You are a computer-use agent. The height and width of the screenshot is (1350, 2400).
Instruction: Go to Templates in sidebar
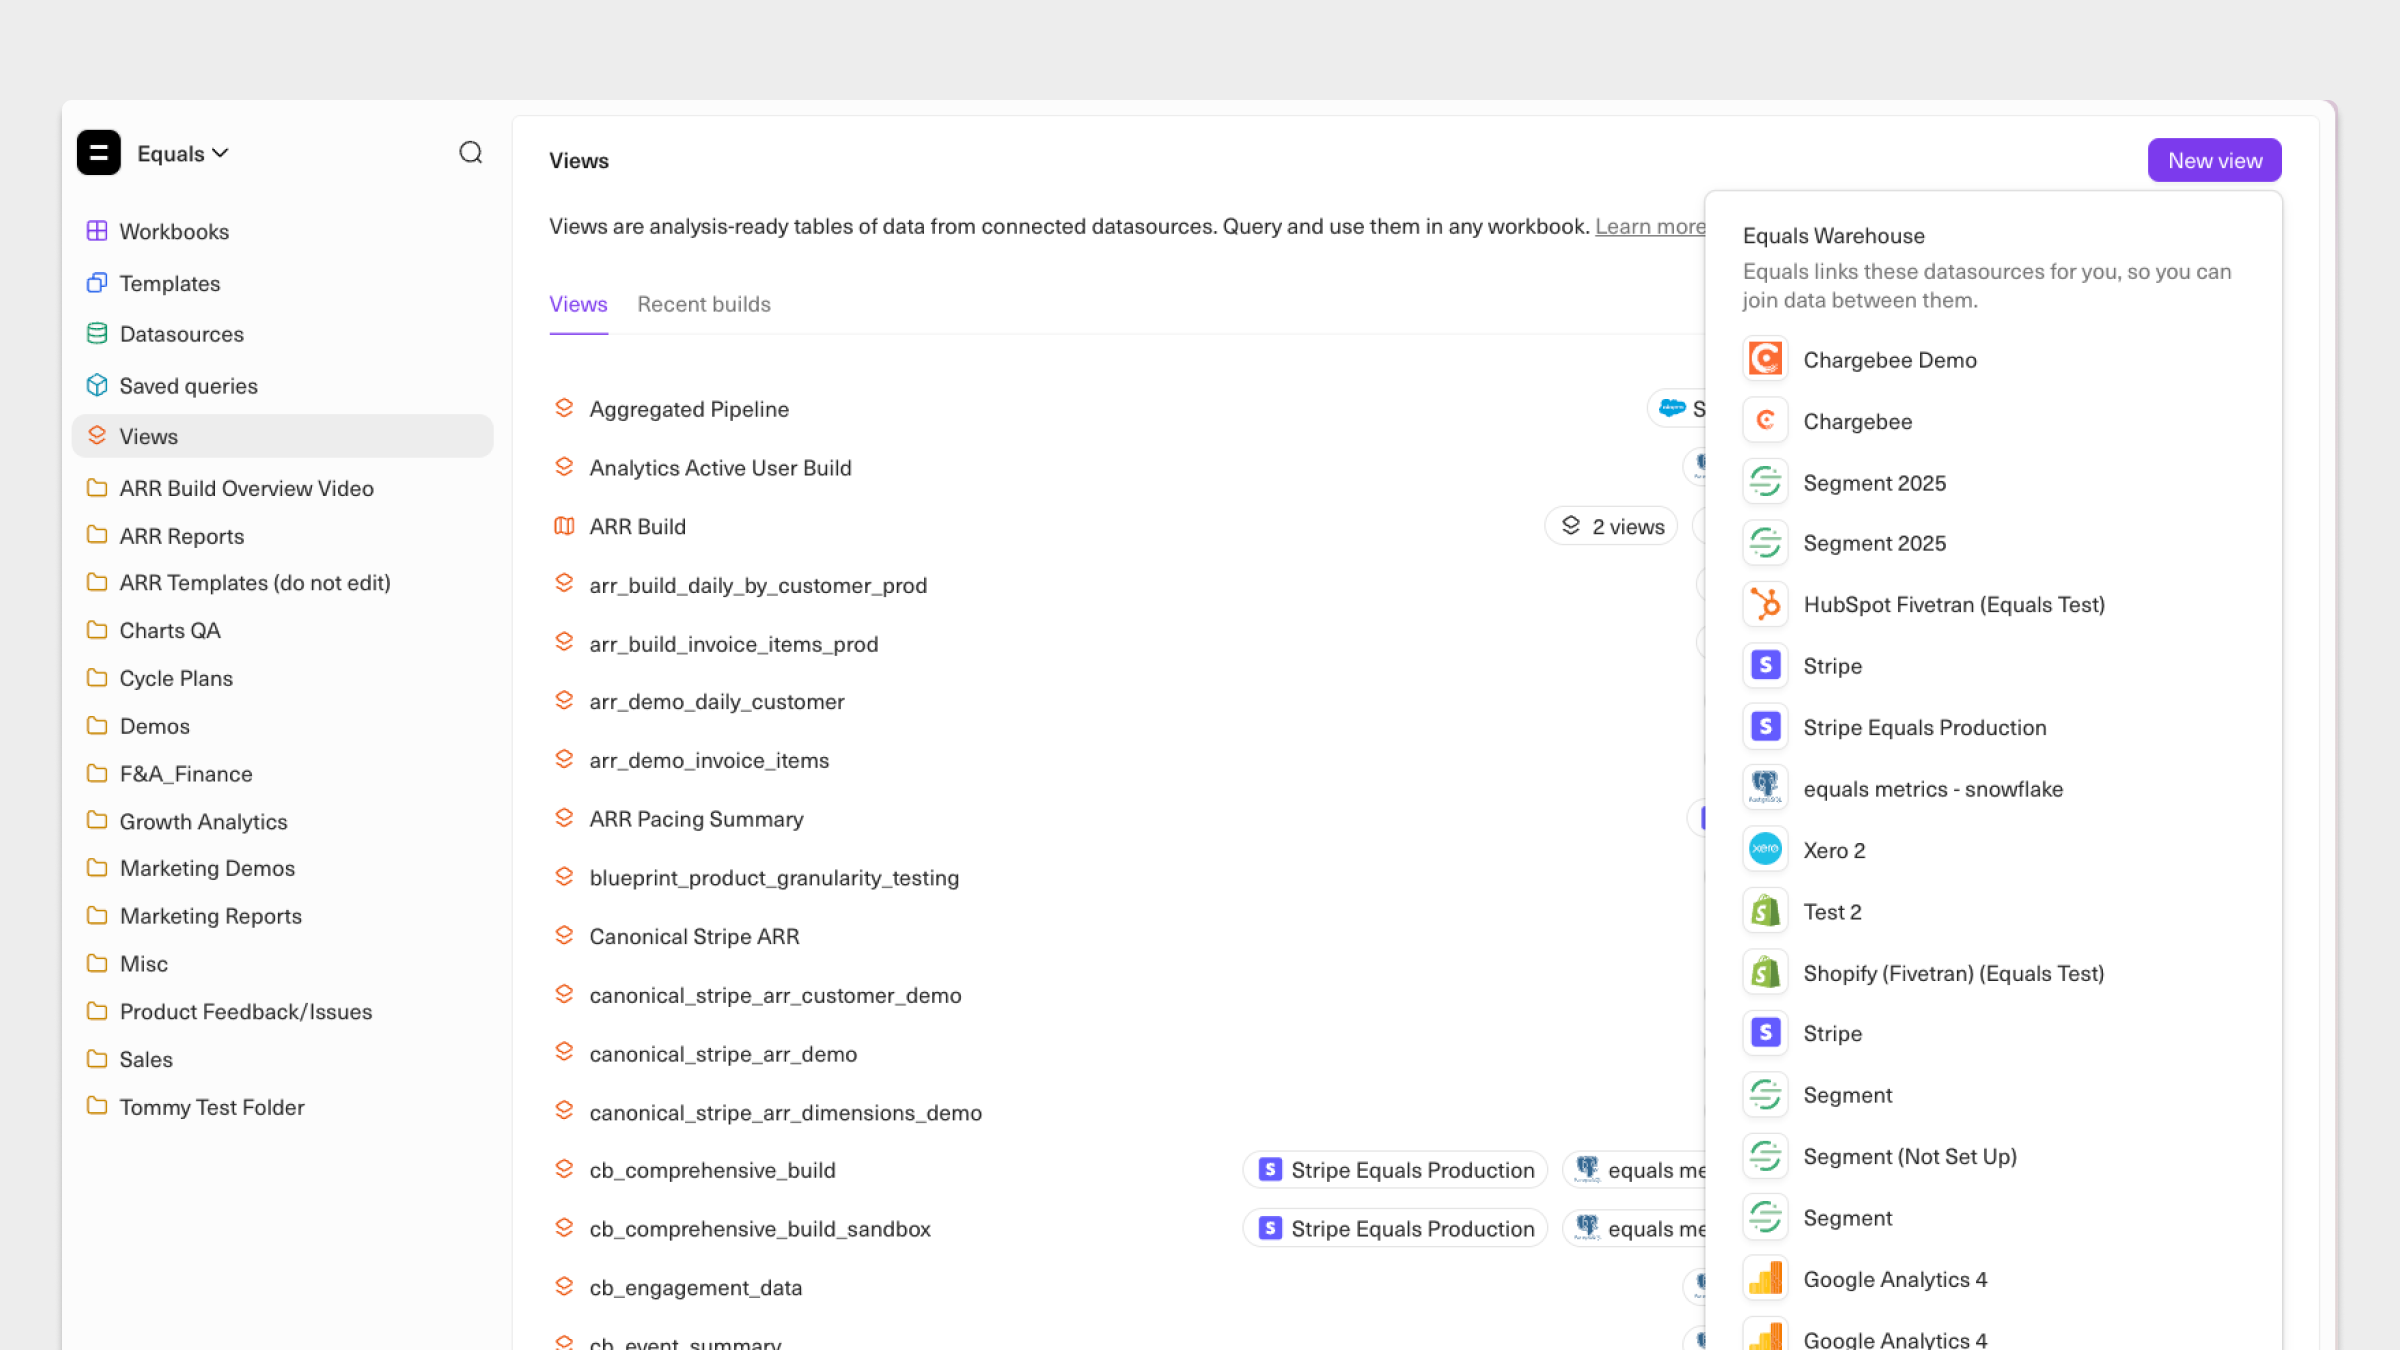(x=169, y=283)
